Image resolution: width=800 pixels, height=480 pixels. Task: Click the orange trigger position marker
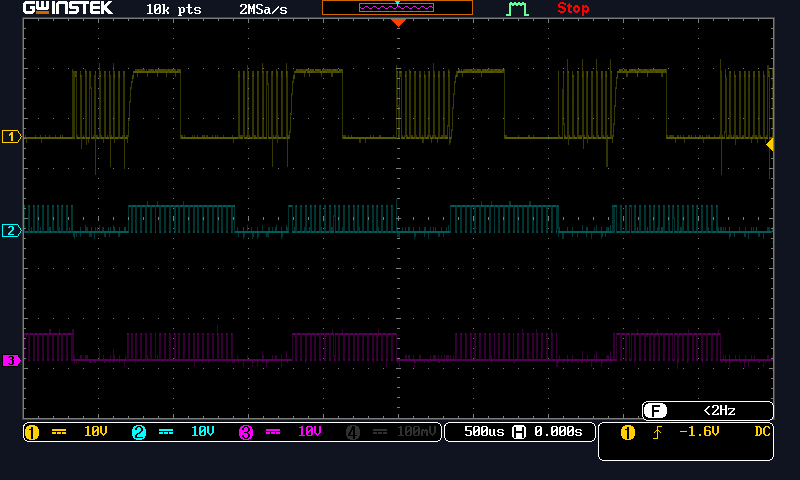pos(398,22)
